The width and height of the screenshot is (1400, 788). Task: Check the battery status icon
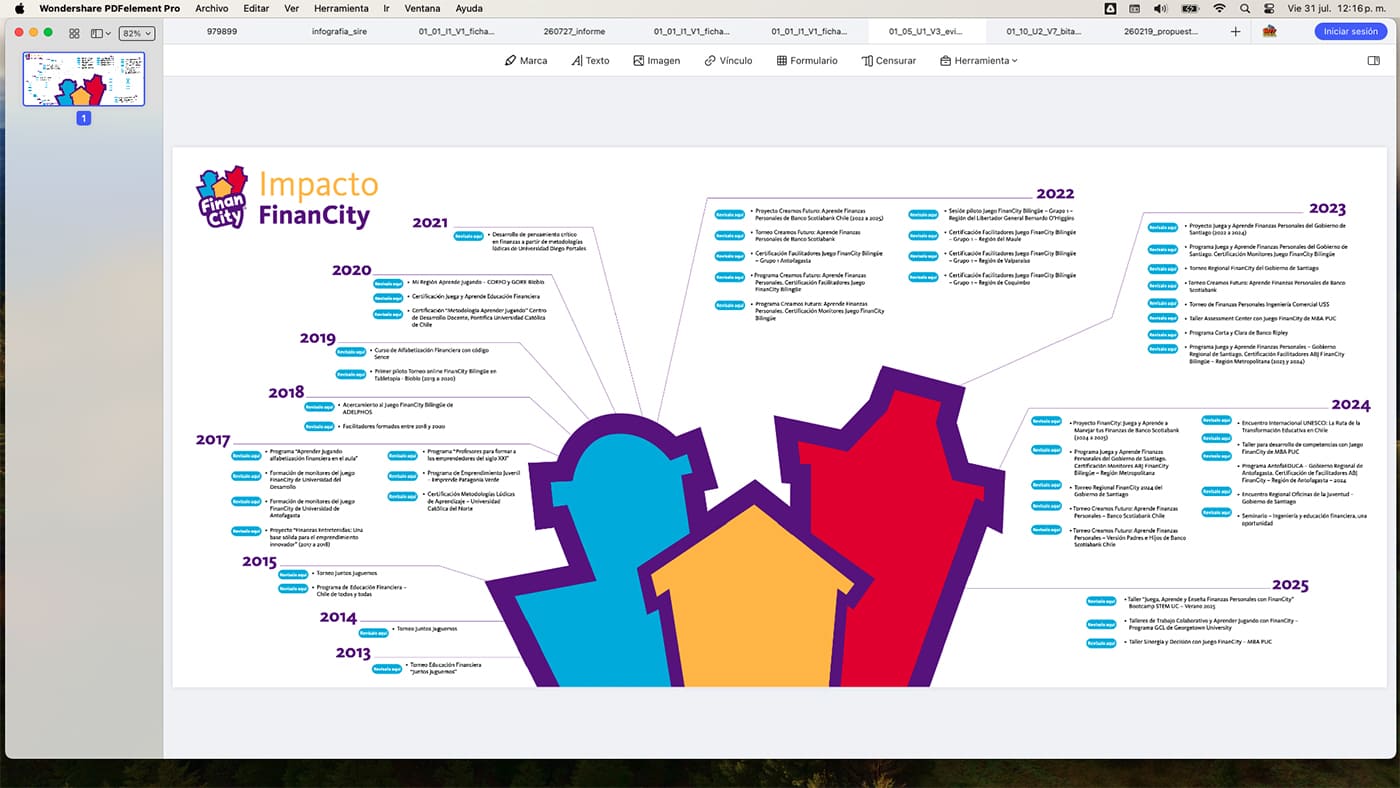1190,8
